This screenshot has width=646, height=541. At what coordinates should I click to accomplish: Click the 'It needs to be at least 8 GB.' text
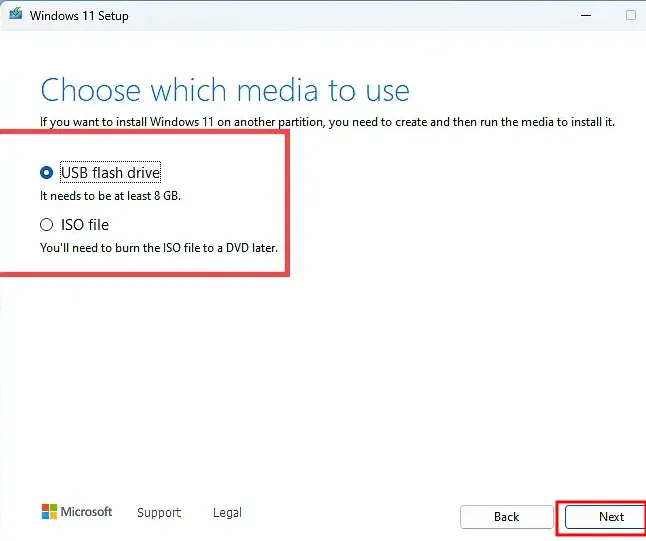tap(110, 196)
